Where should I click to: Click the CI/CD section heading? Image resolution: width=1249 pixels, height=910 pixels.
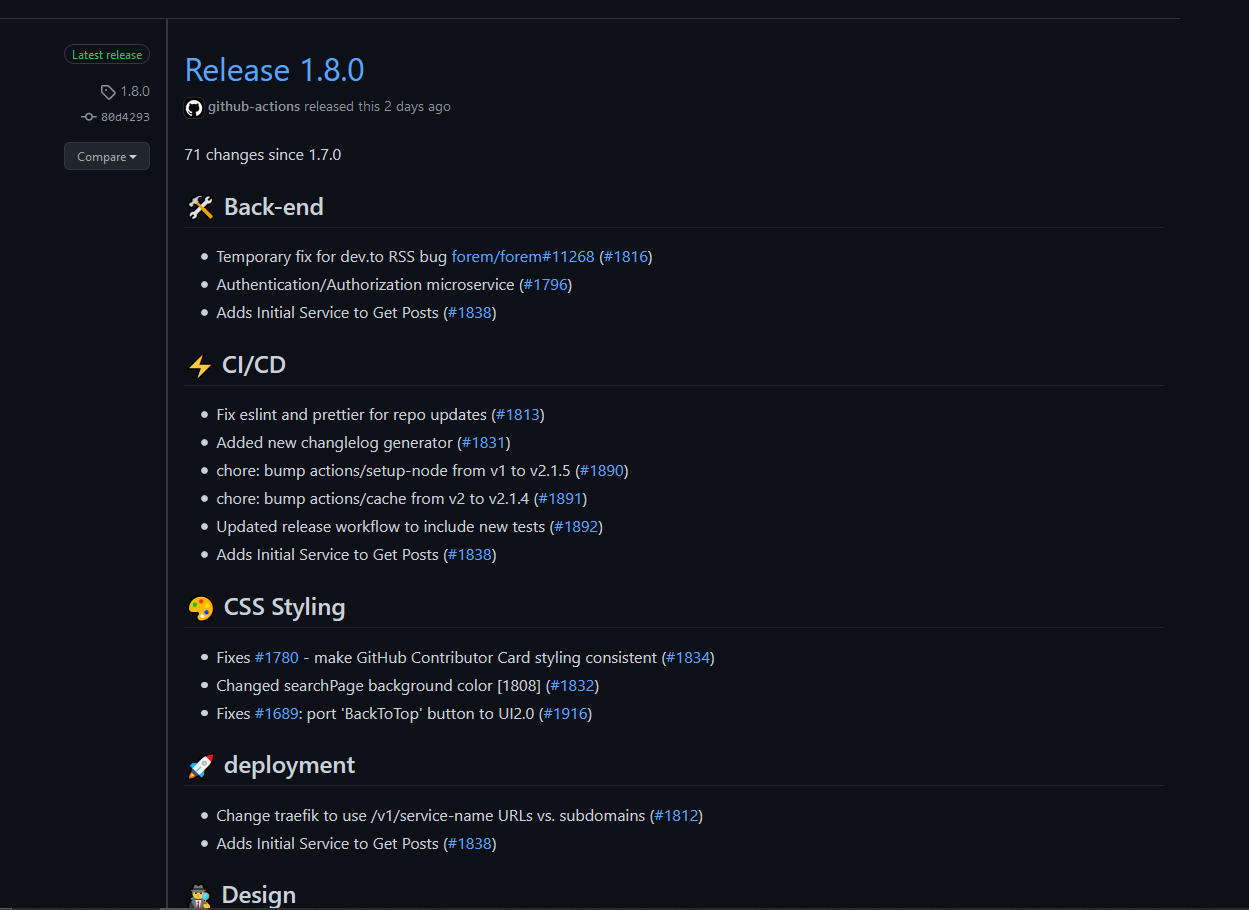254,365
